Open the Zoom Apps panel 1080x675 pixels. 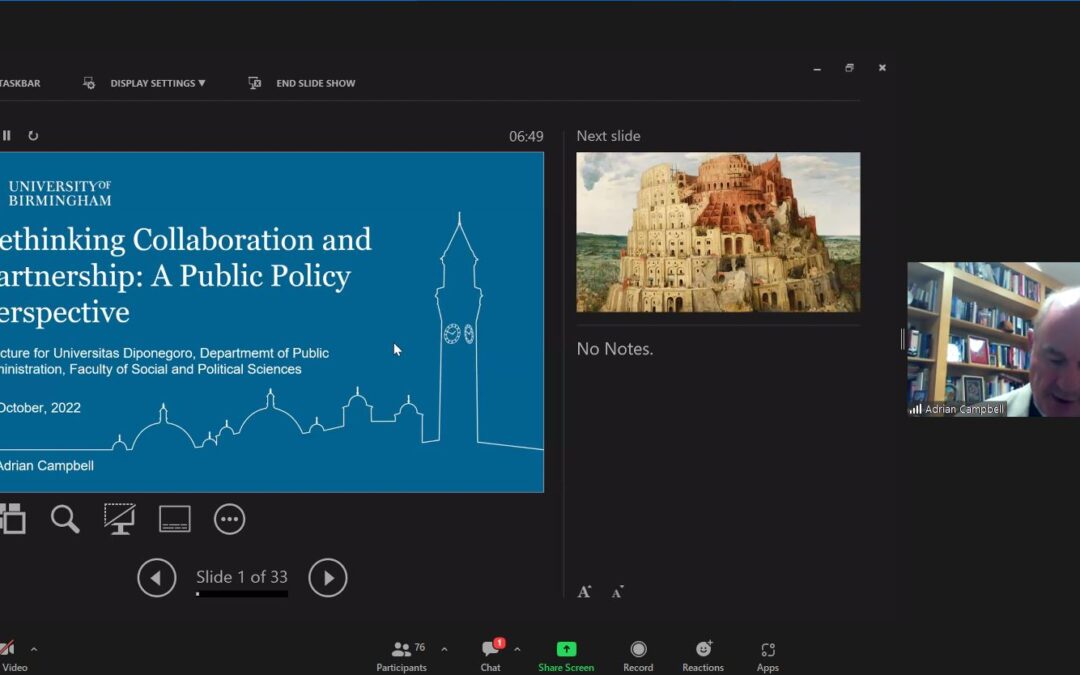(x=768, y=656)
